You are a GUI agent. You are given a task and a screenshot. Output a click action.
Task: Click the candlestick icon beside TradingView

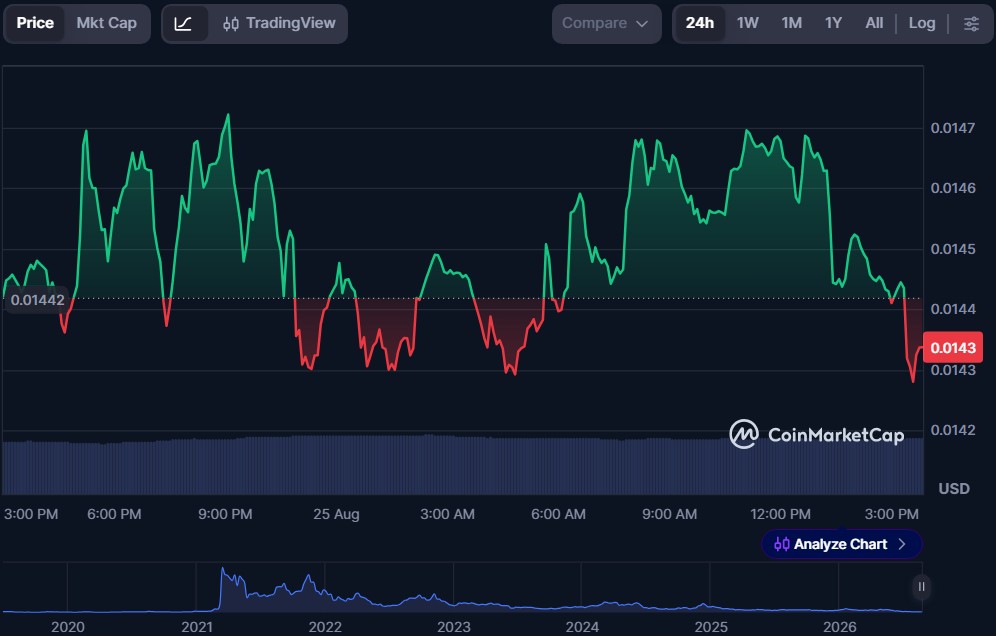click(231, 24)
